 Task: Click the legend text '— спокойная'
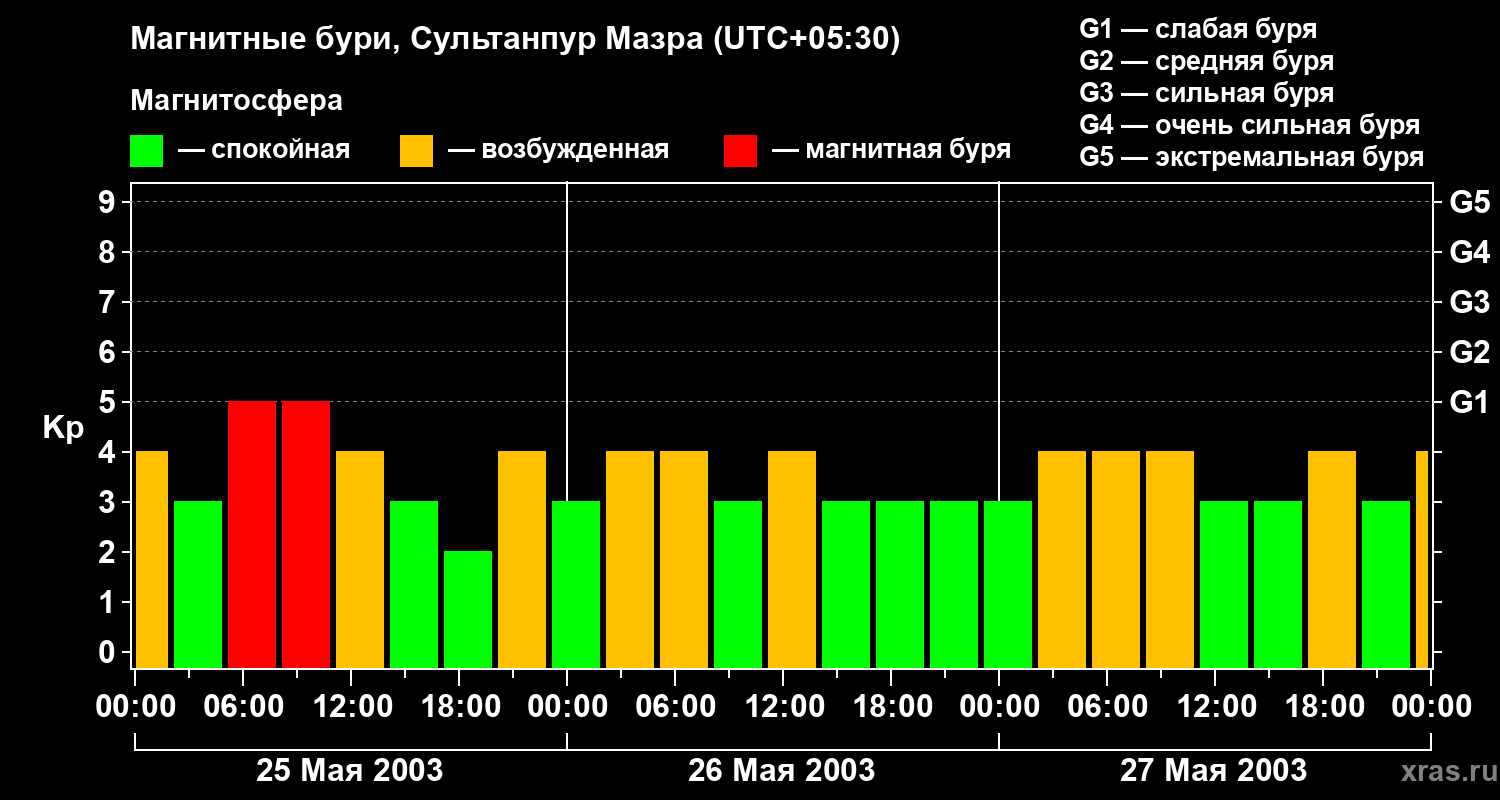pyautogui.click(x=264, y=150)
